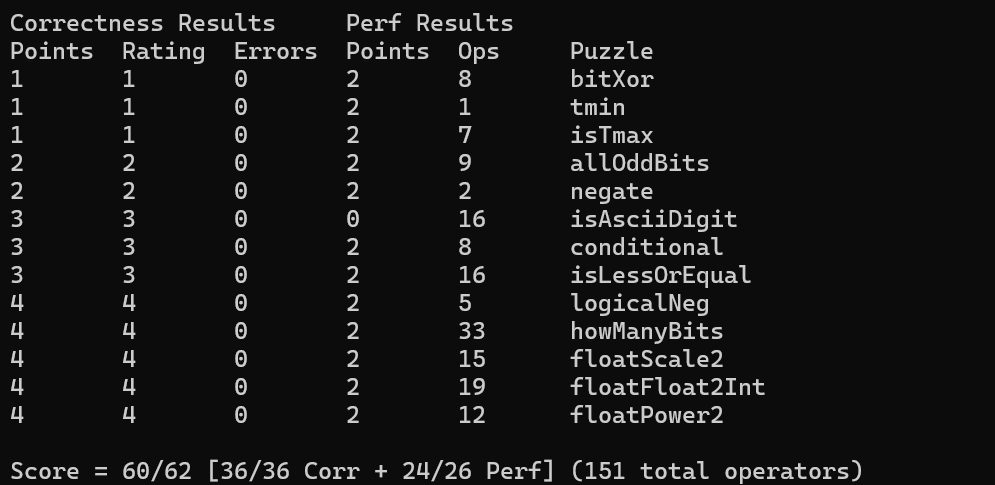This screenshot has width=995, height=485.
Task: Click the bitXor puzzle name
Action: tap(612, 79)
